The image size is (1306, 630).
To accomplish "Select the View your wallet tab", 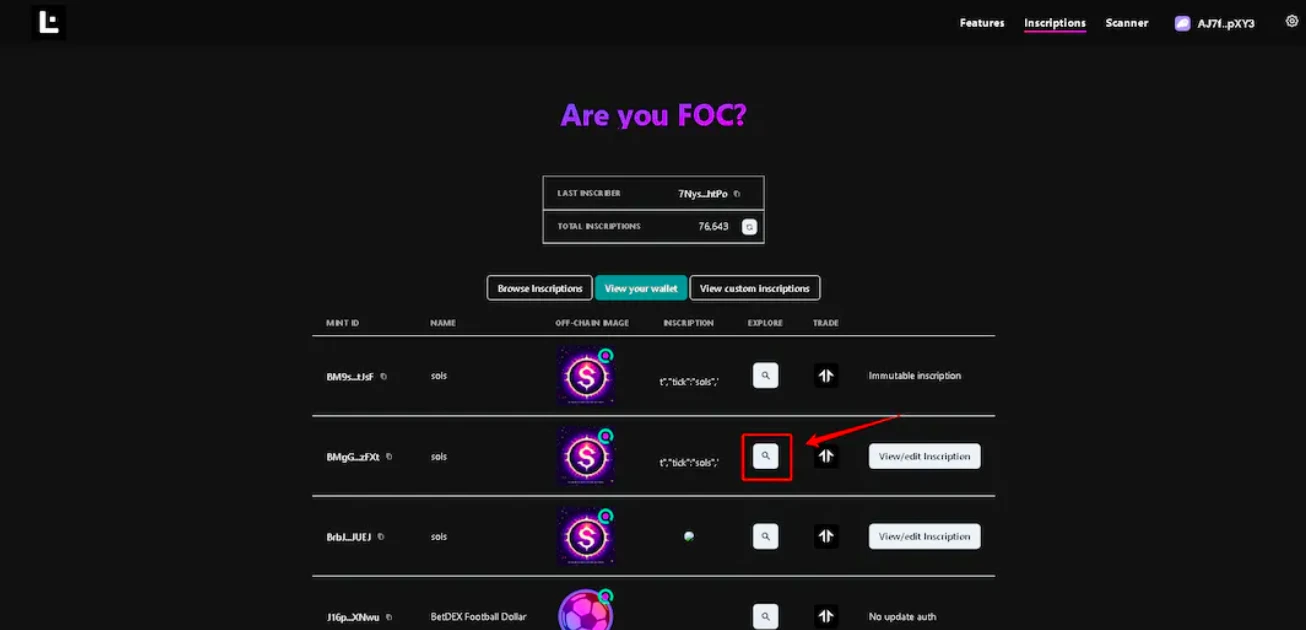I will pyautogui.click(x=641, y=288).
